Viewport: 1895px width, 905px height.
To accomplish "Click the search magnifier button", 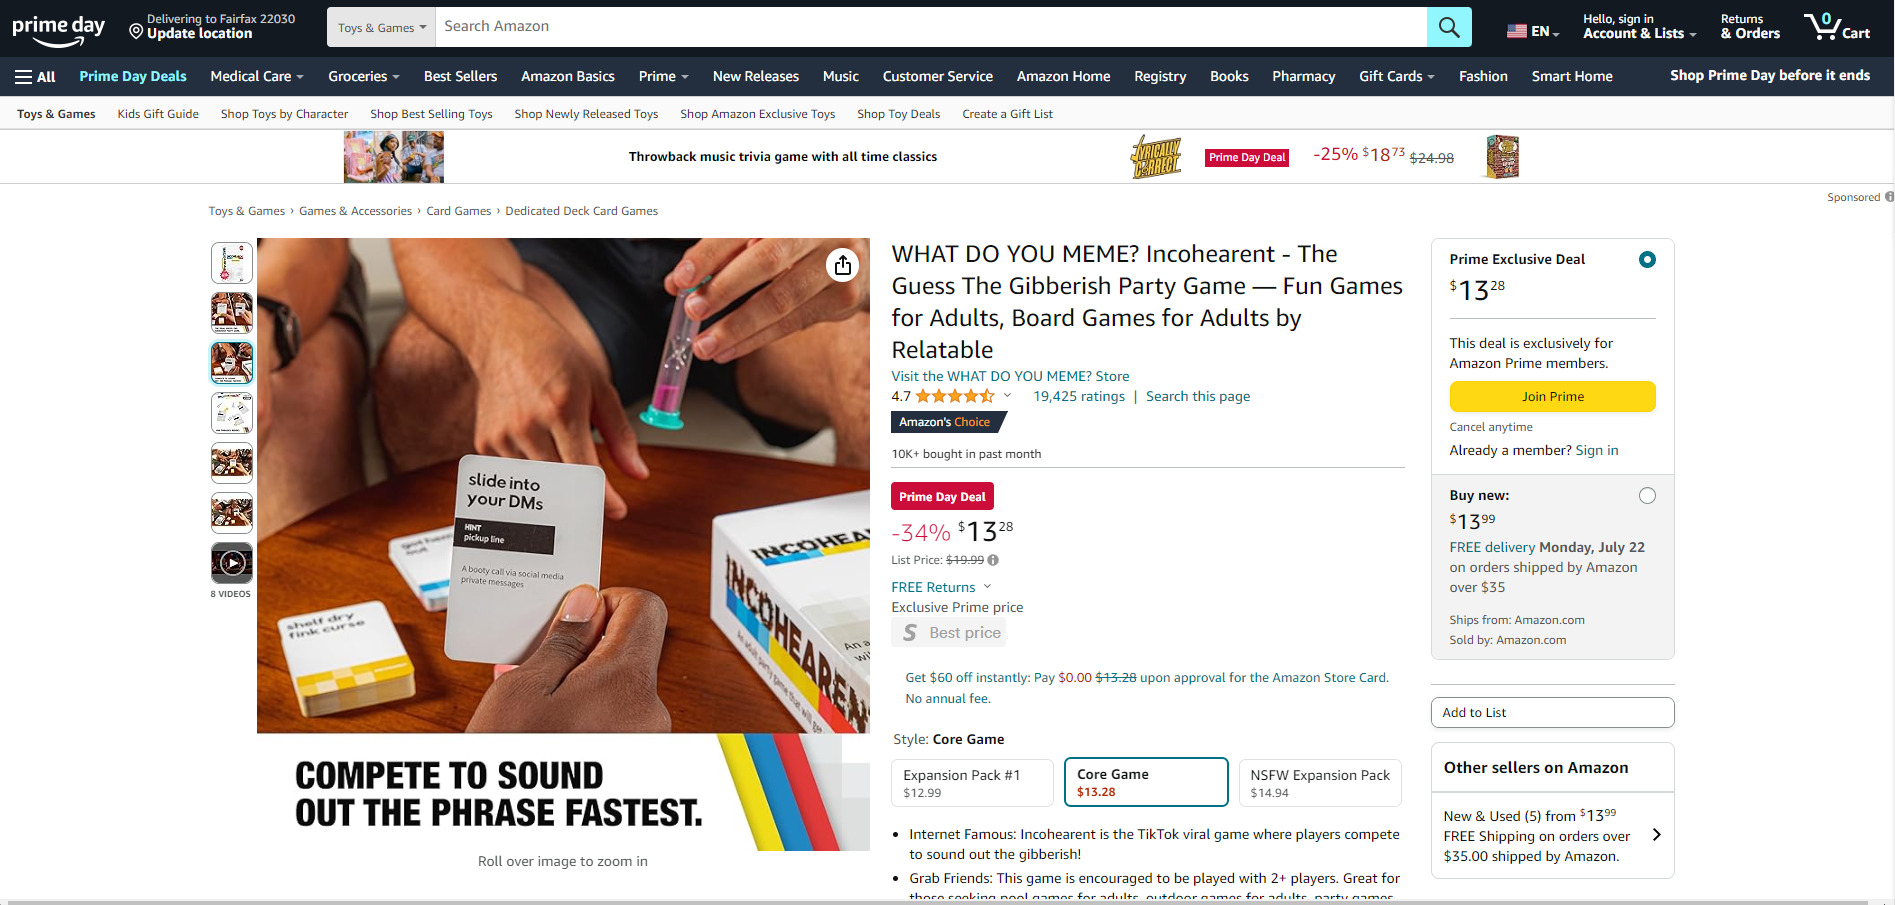I will pos(1449,27).
